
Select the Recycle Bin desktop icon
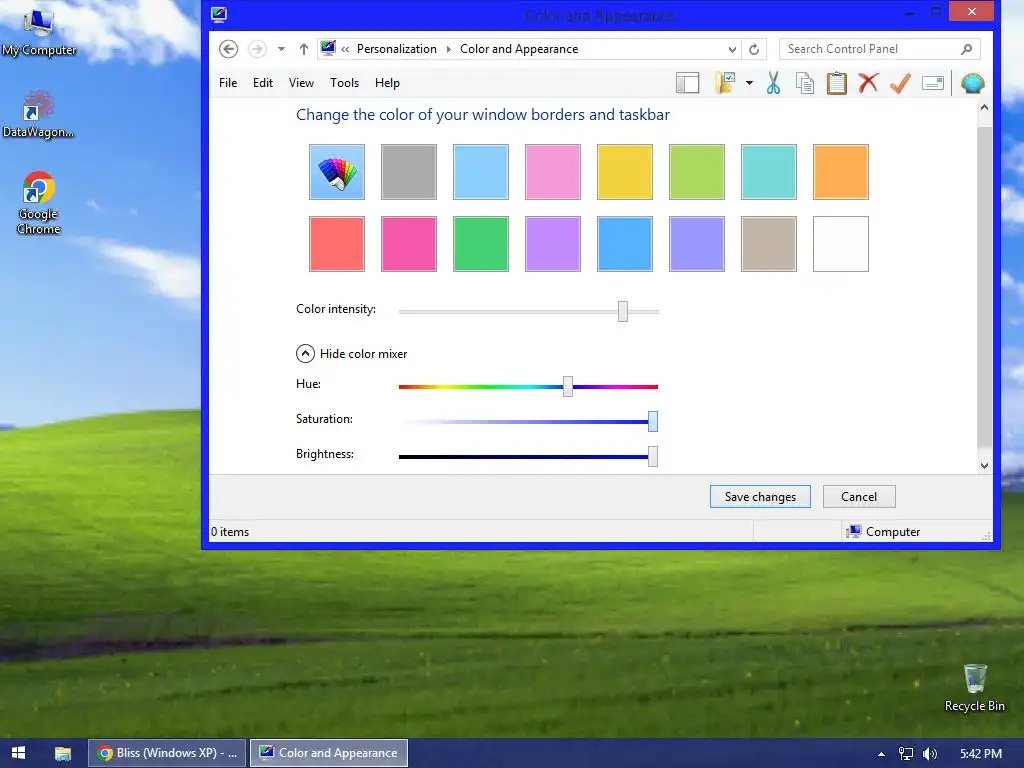pos(974,688)
